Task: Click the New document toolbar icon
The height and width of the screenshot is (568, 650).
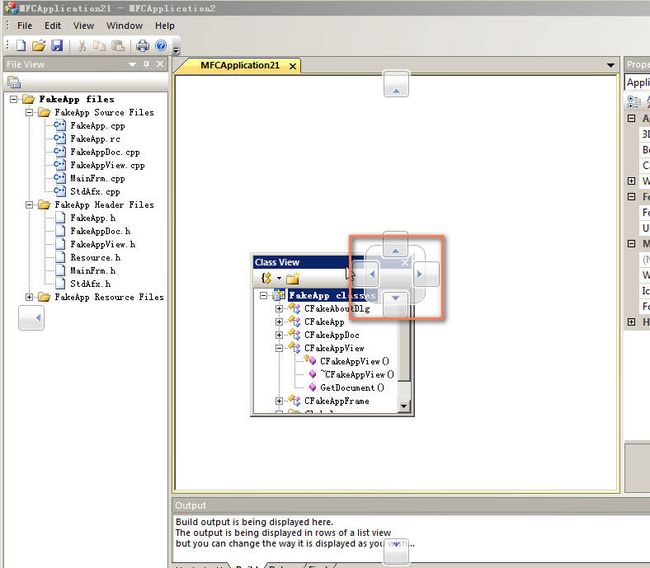Action: pyautogui.click(x=21, y=45)
